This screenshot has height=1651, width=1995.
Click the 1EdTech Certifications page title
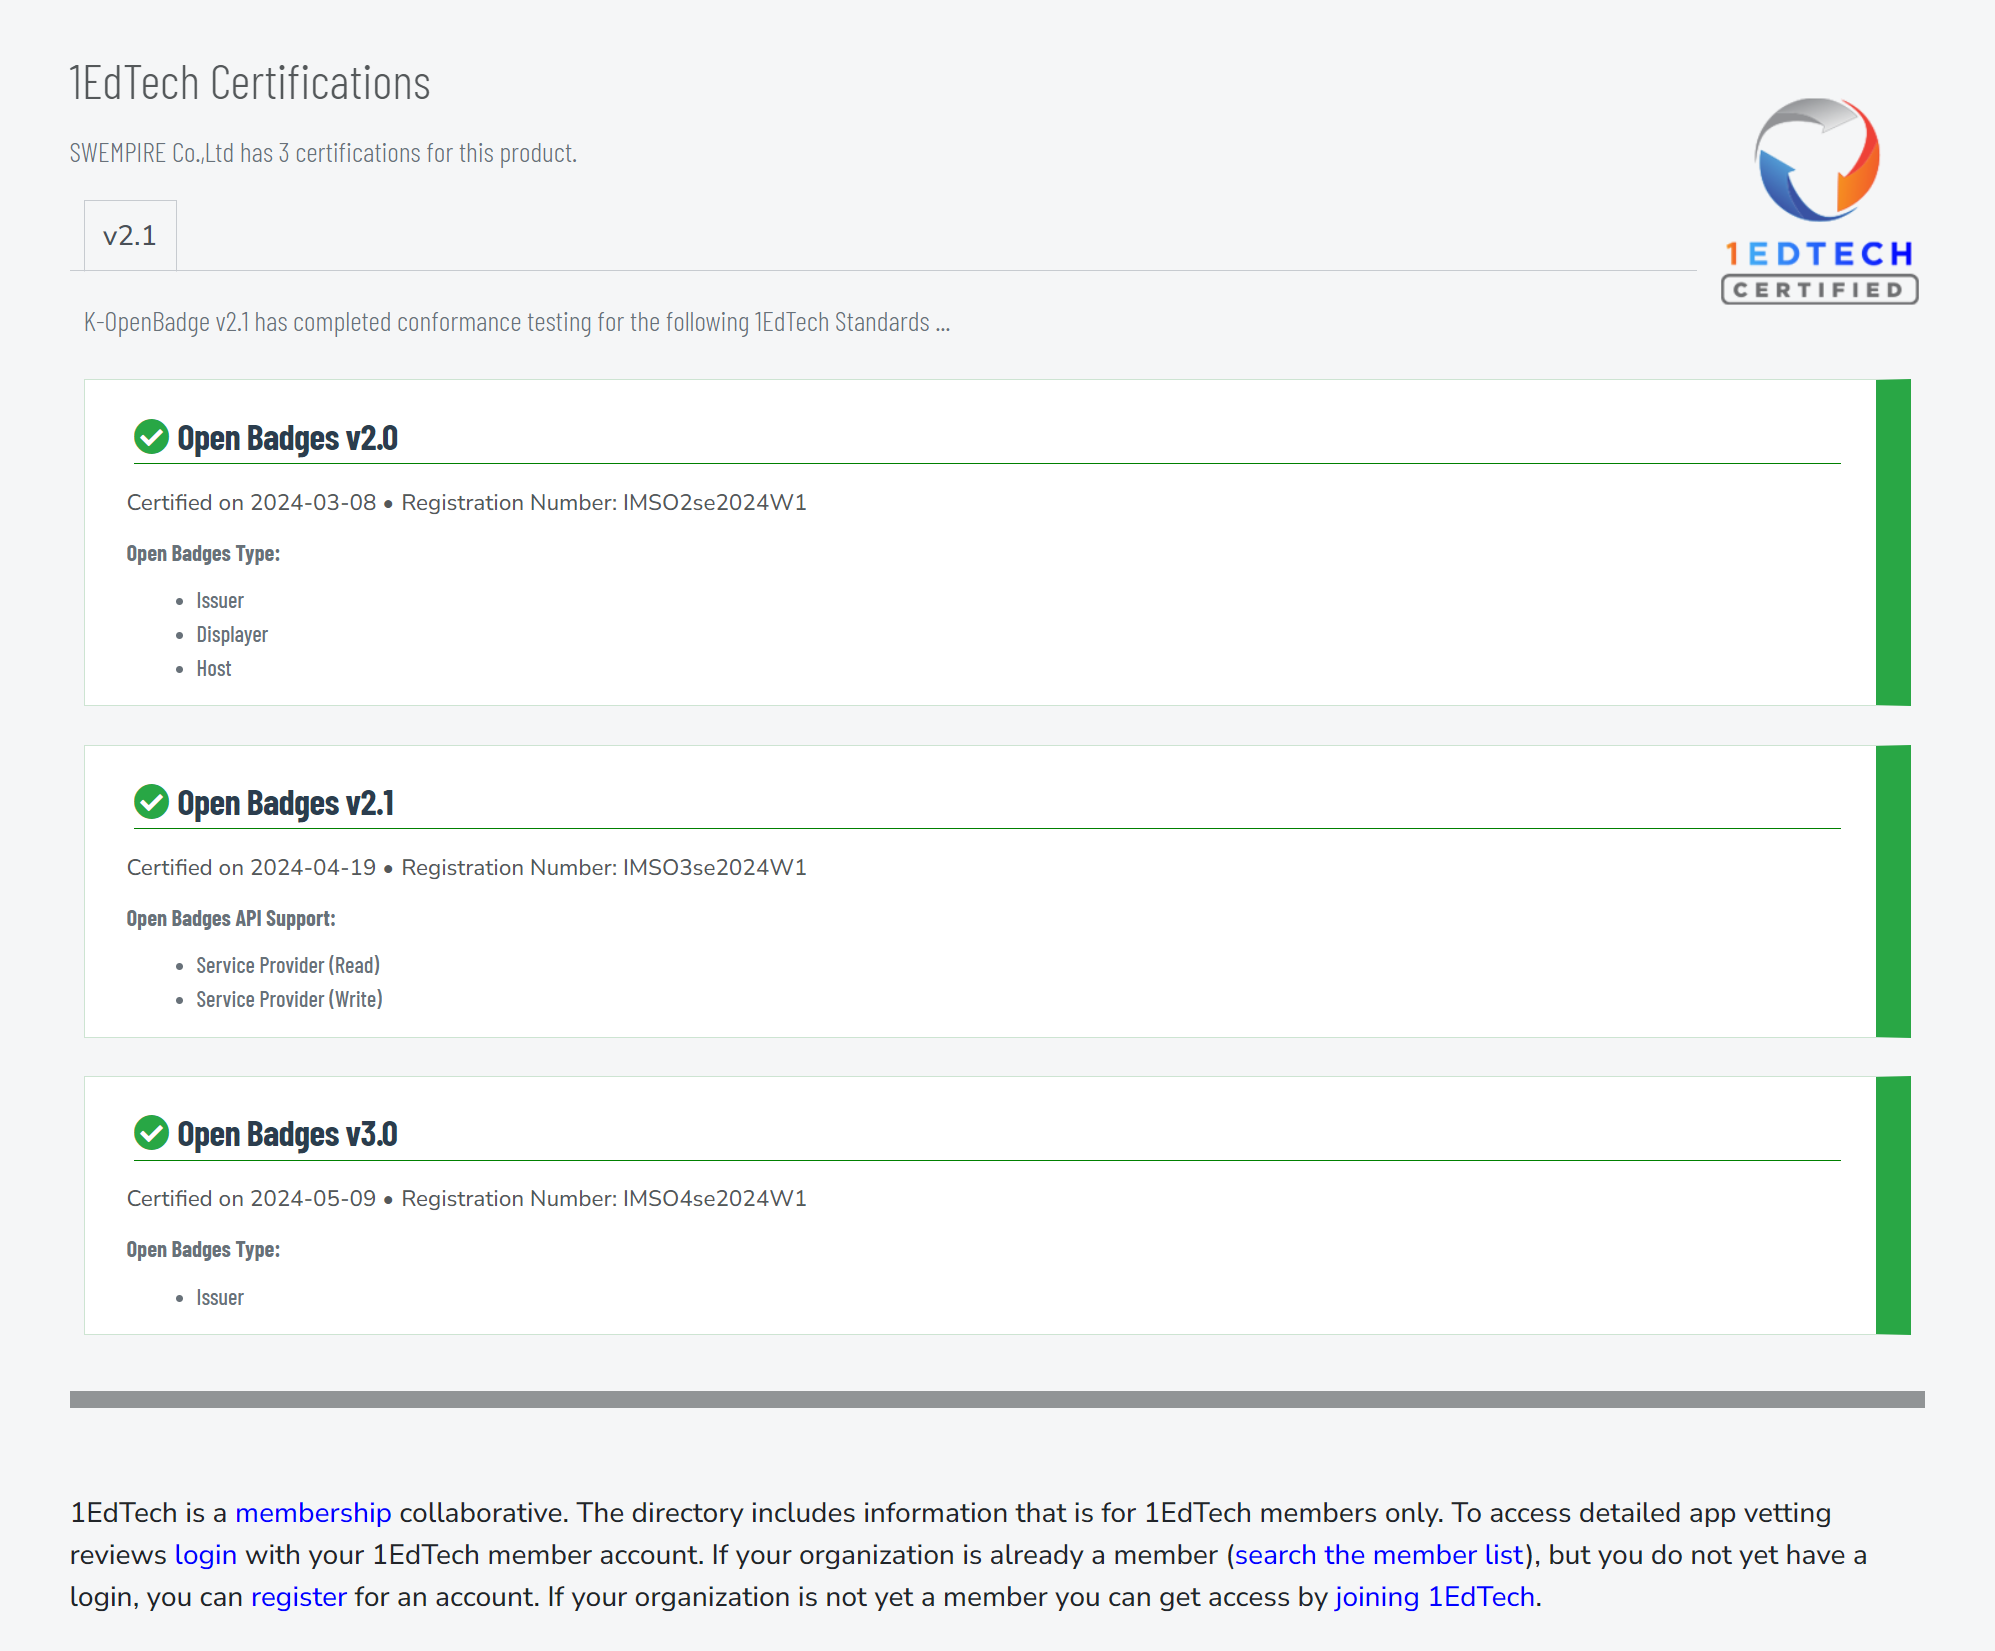tap(249, 83)
